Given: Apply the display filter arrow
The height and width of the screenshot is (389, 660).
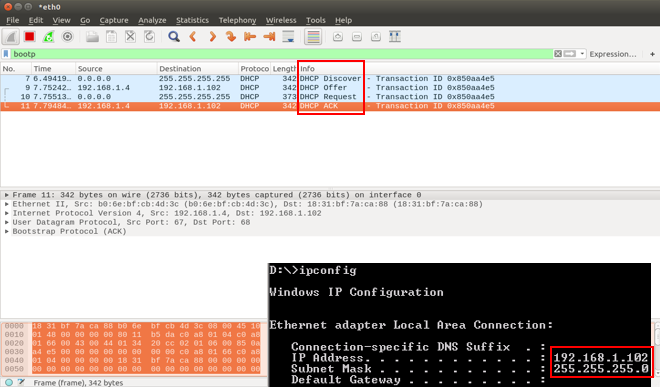Looking at the screenshot, I should (570, 54).
